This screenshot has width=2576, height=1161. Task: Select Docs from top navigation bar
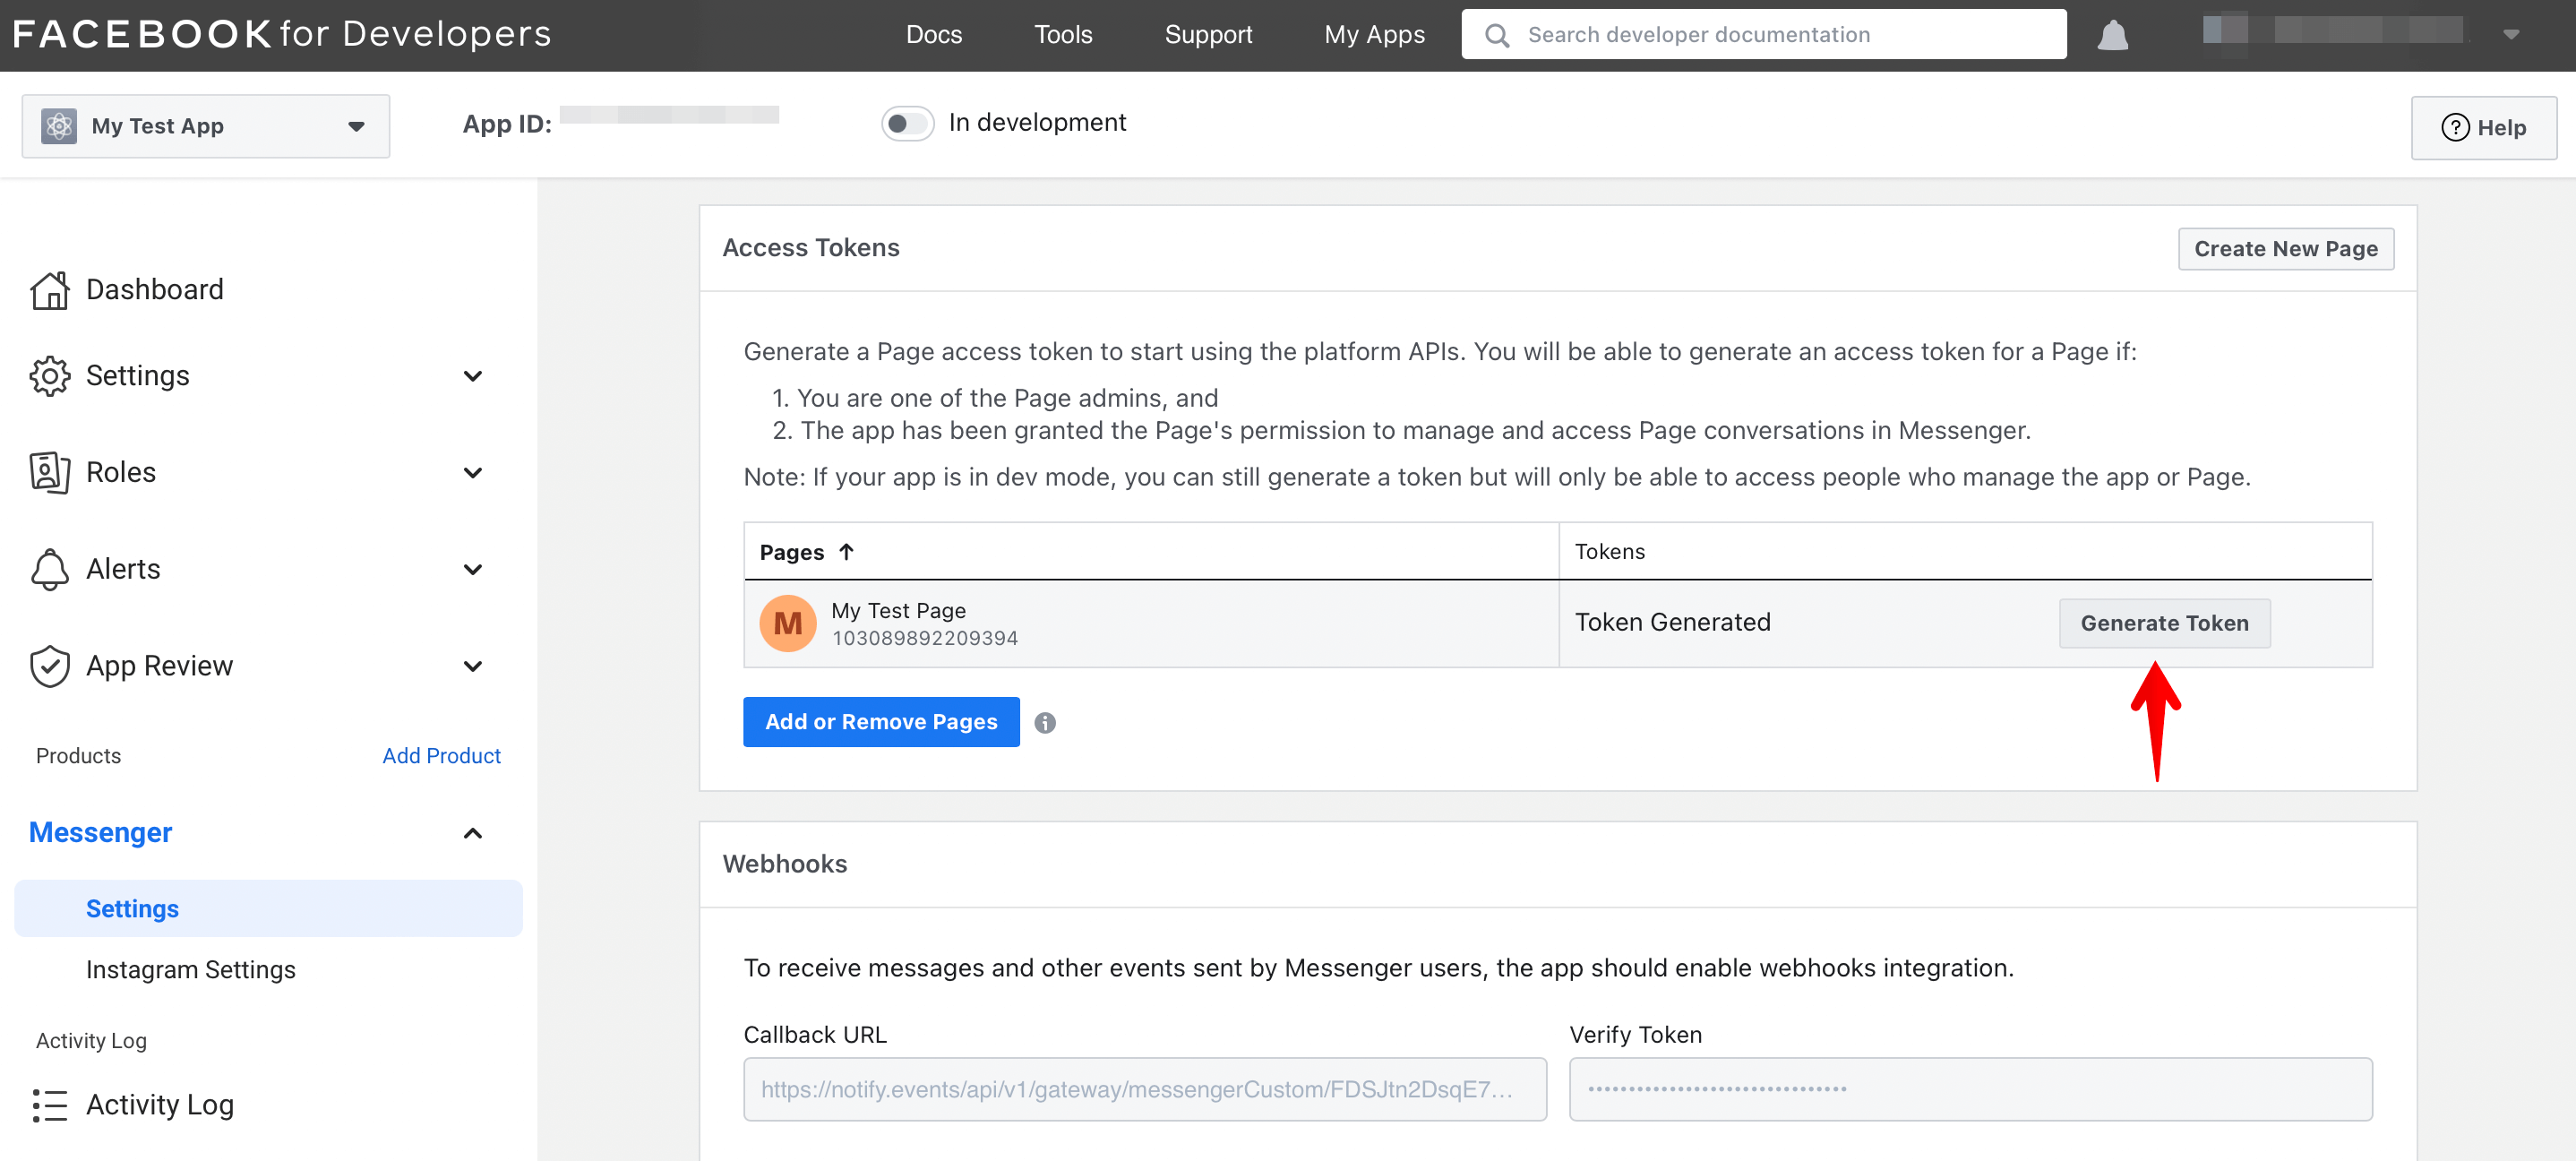pos(933,33)
